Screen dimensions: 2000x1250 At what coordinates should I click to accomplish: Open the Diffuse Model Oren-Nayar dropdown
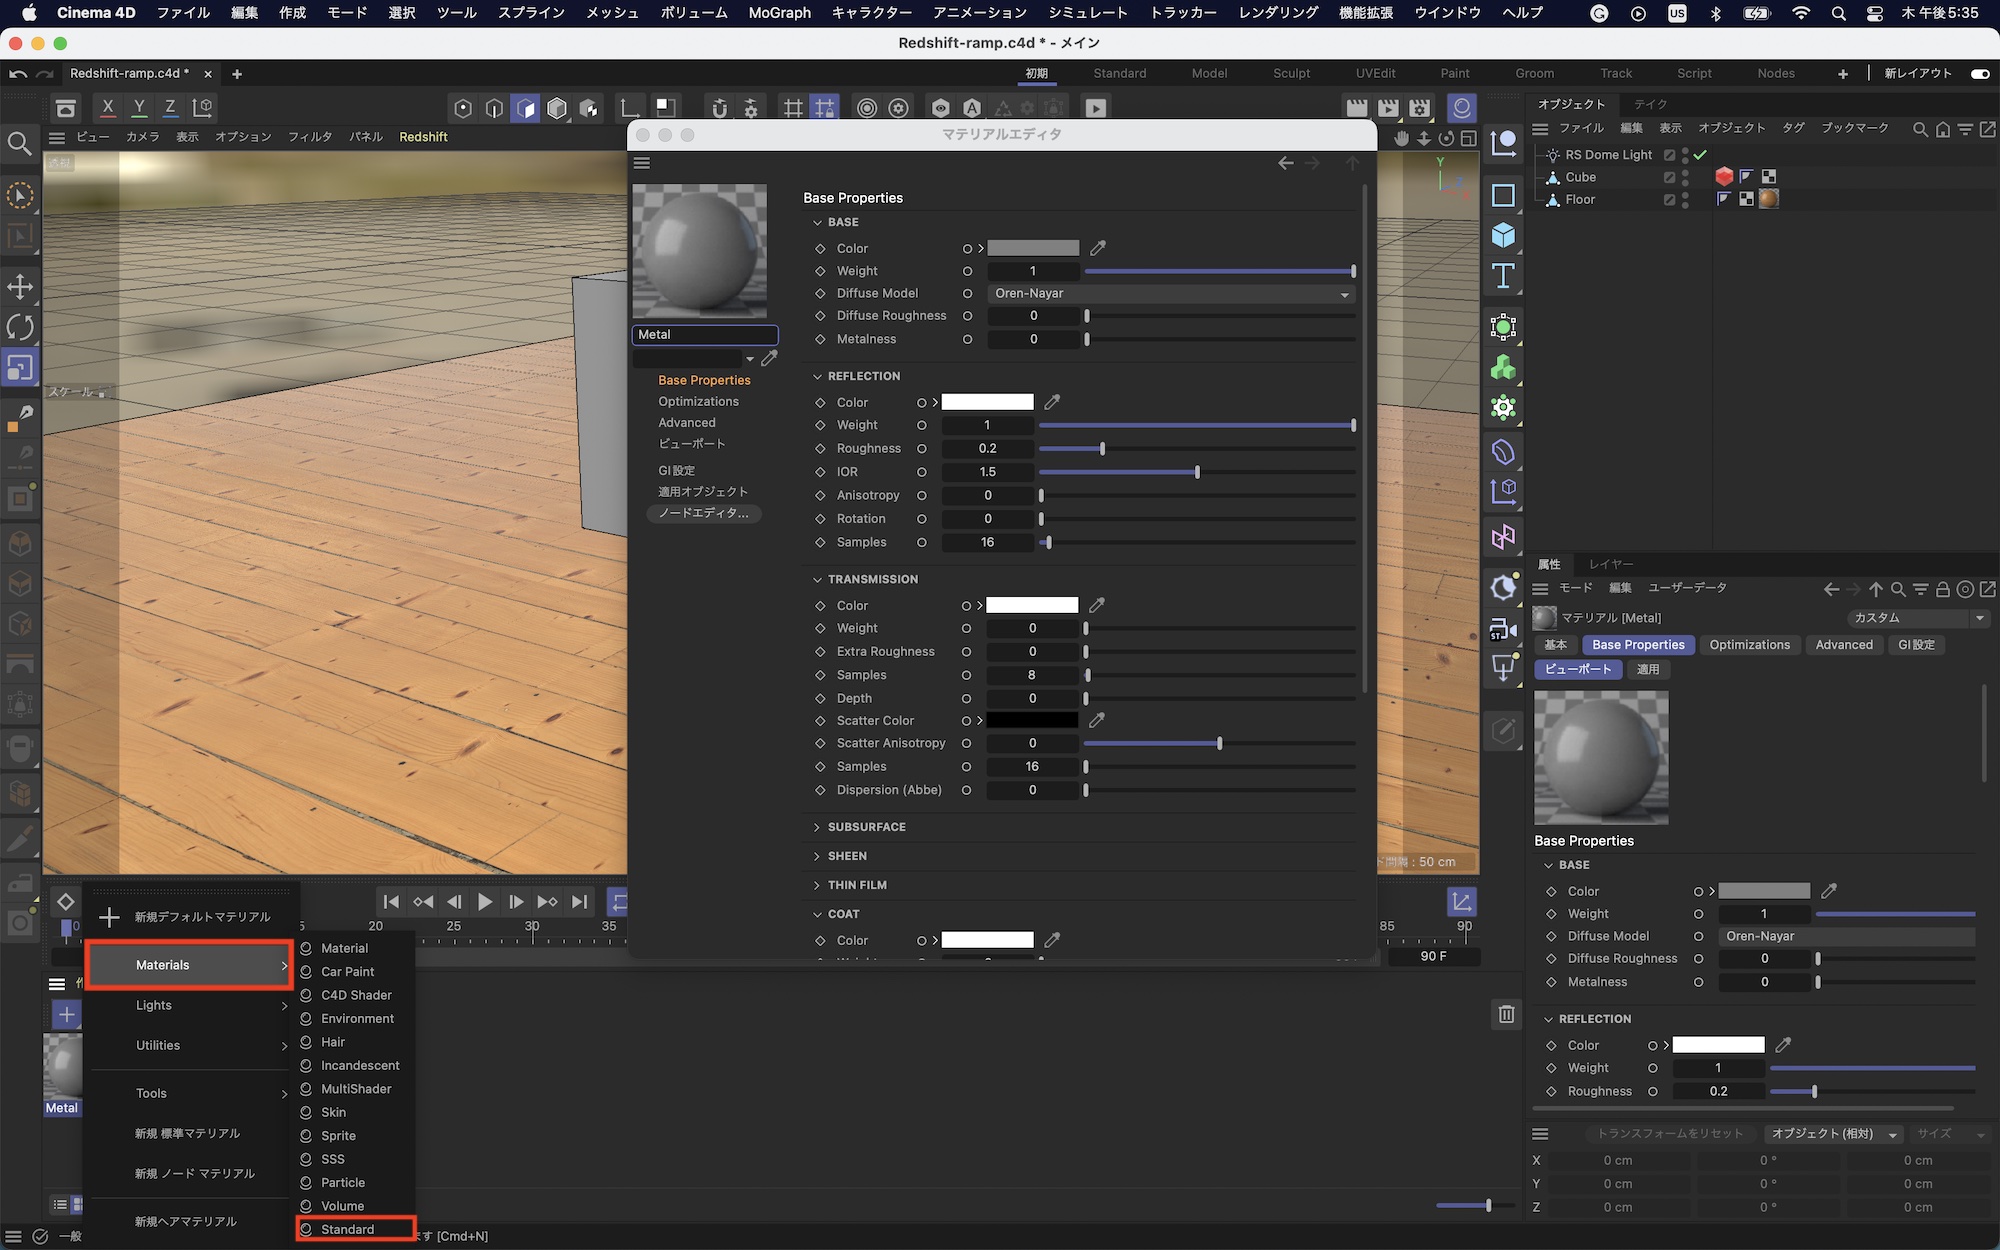pyautogui.click(x=1170, y=294)
